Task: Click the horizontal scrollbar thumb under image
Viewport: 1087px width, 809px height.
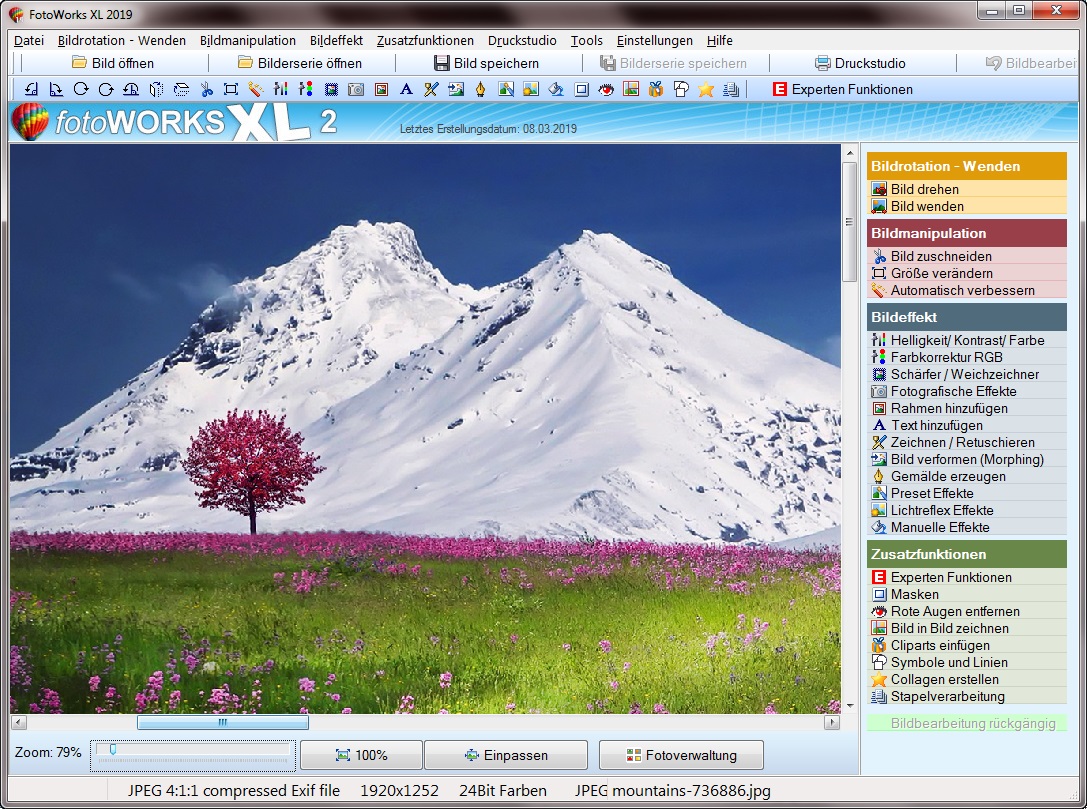Action: coord(223,722)
